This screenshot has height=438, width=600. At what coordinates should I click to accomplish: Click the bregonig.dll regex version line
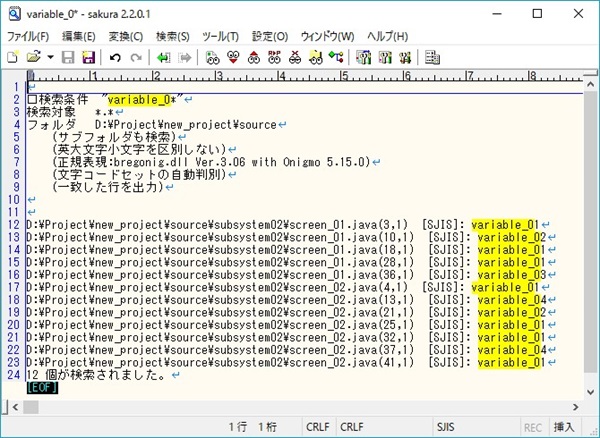click(x=216, y=162)
